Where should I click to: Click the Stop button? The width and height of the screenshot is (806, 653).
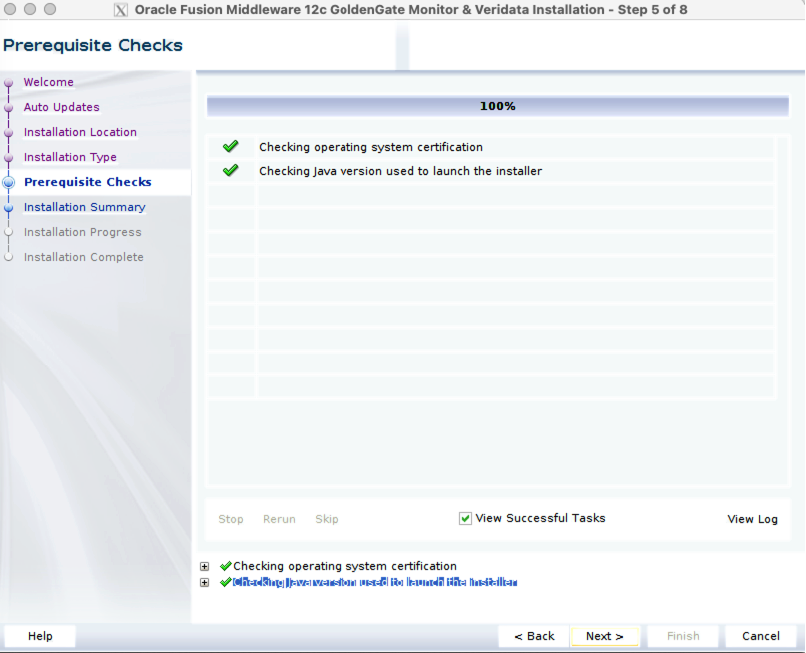click(231, 519)
